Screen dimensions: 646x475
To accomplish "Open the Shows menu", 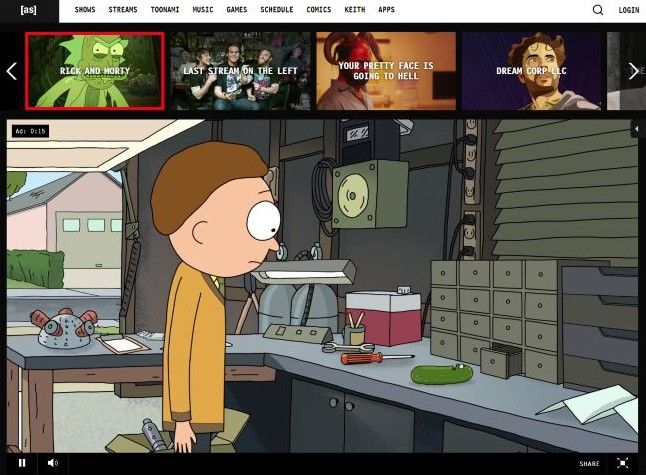I will (85, 10).
